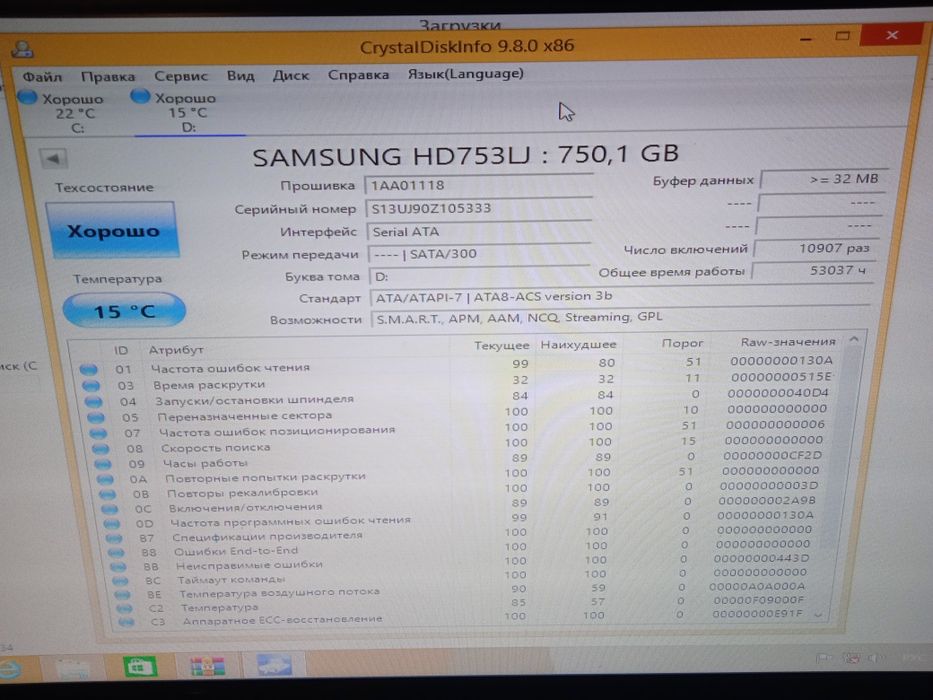Click the status icon for attribute C2
This screenshot has height=700, width=933.
(124, 608)
